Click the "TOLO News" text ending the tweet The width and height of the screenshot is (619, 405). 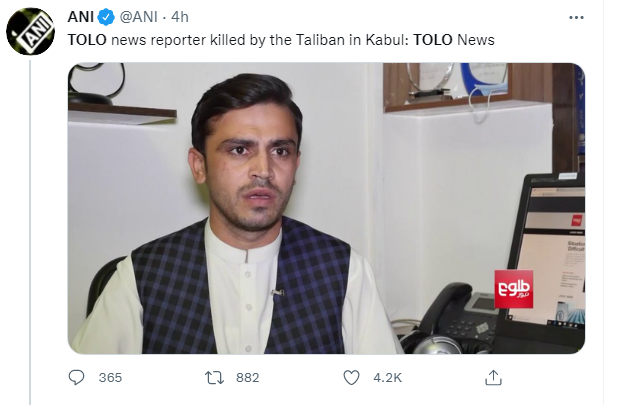click(454, 40)
